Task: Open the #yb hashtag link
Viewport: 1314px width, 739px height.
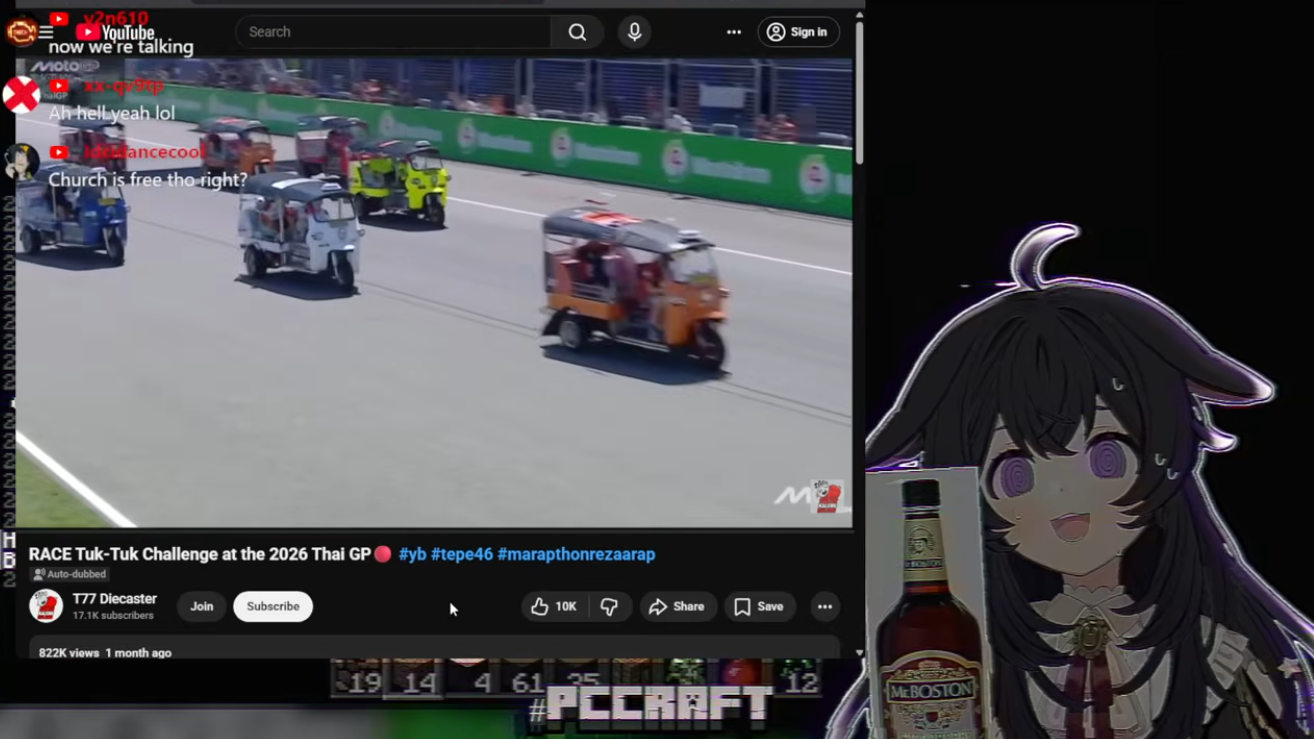Action: (412, 554)
